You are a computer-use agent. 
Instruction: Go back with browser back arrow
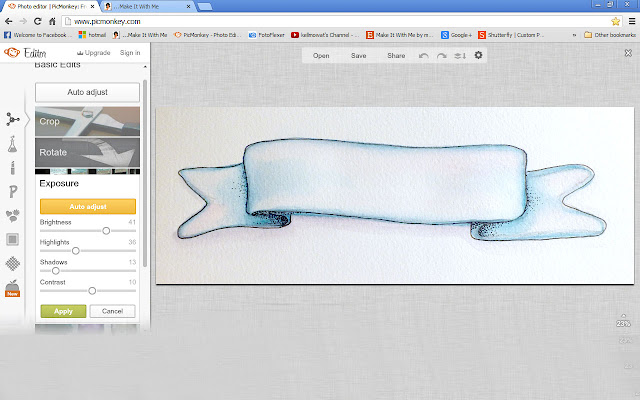tap(9, 21)
